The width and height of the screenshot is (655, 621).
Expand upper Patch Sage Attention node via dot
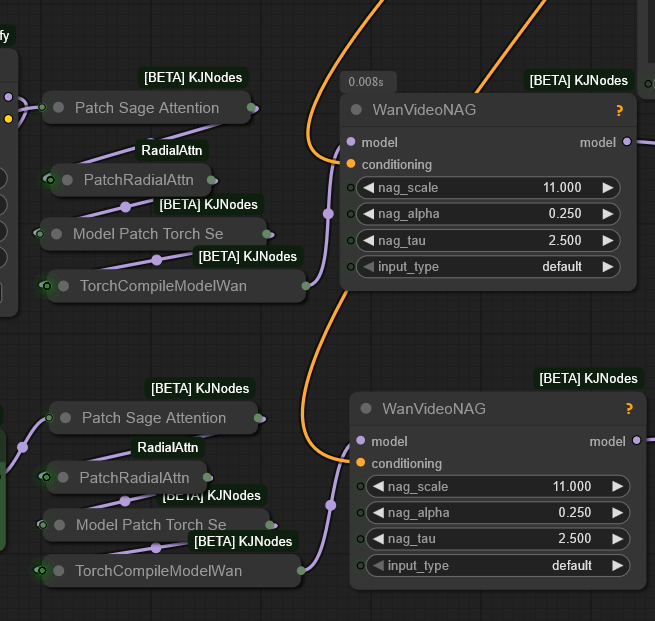58,108
